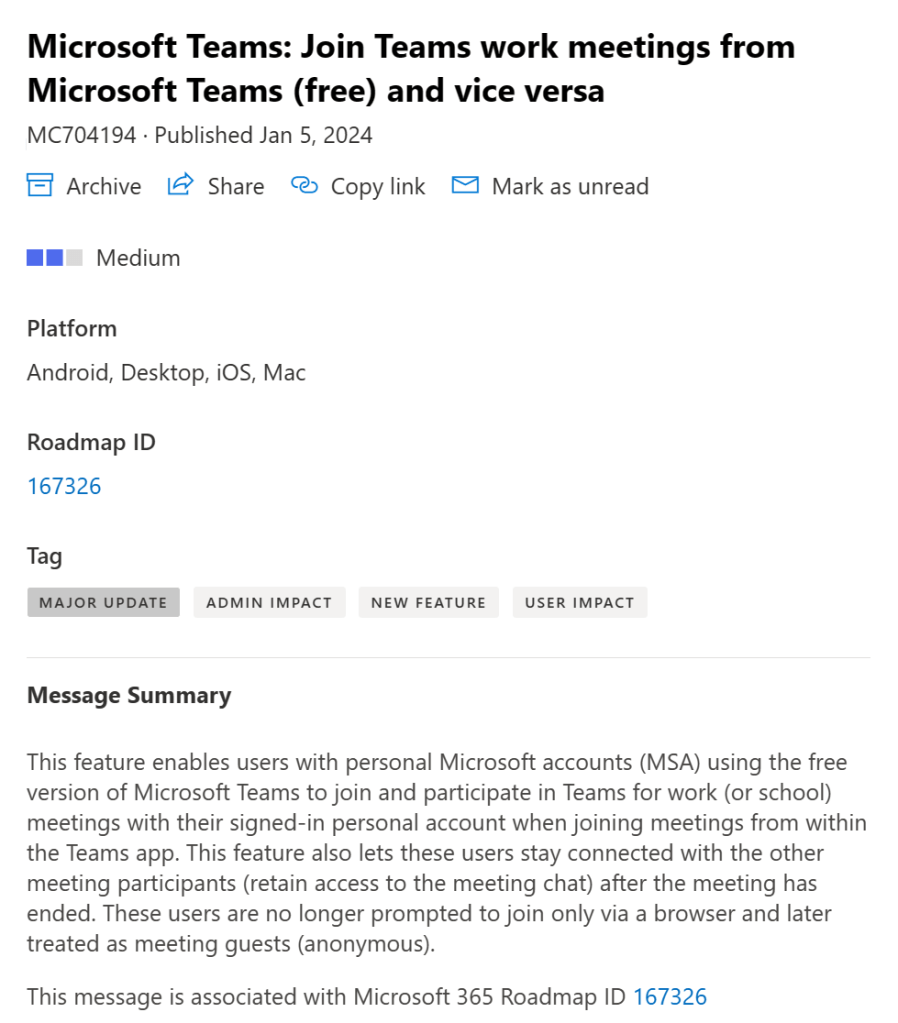The height and width of the screenshot is (1023, 898).
Task: Open the Roadmap ID 167326 link in summary
Action: click(670, 996)
